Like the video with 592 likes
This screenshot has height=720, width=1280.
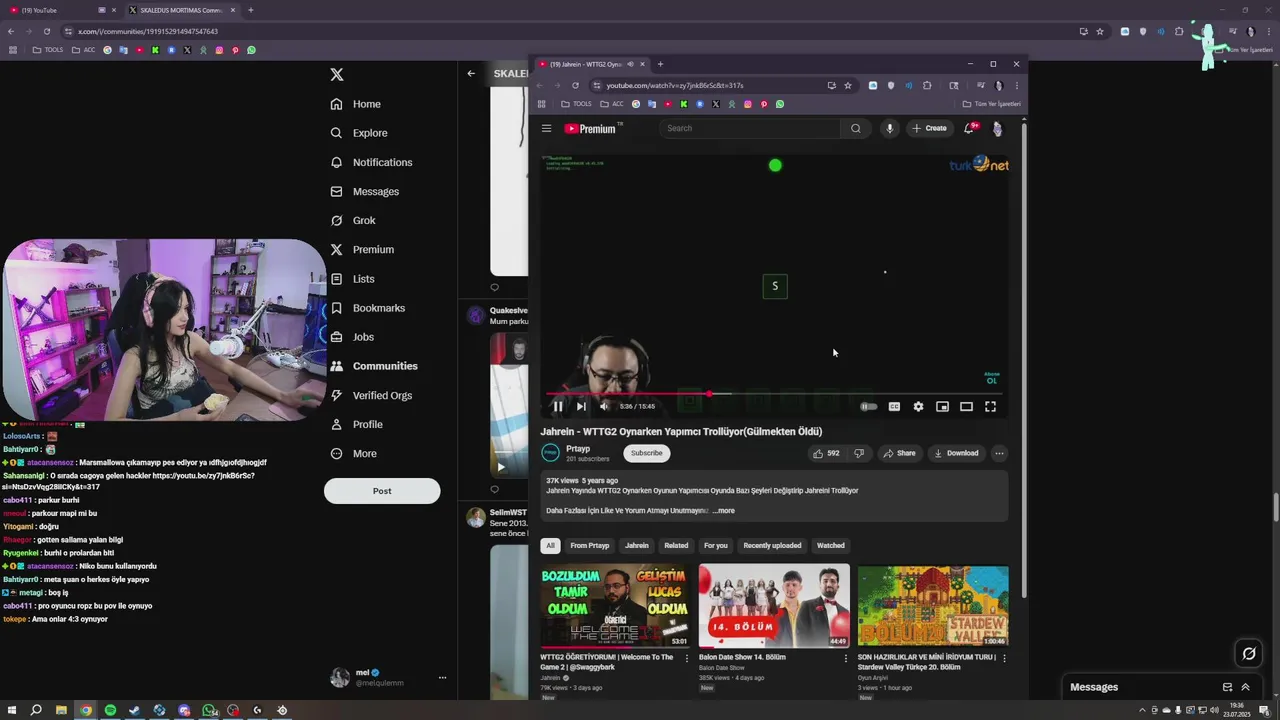click(826, 453)
